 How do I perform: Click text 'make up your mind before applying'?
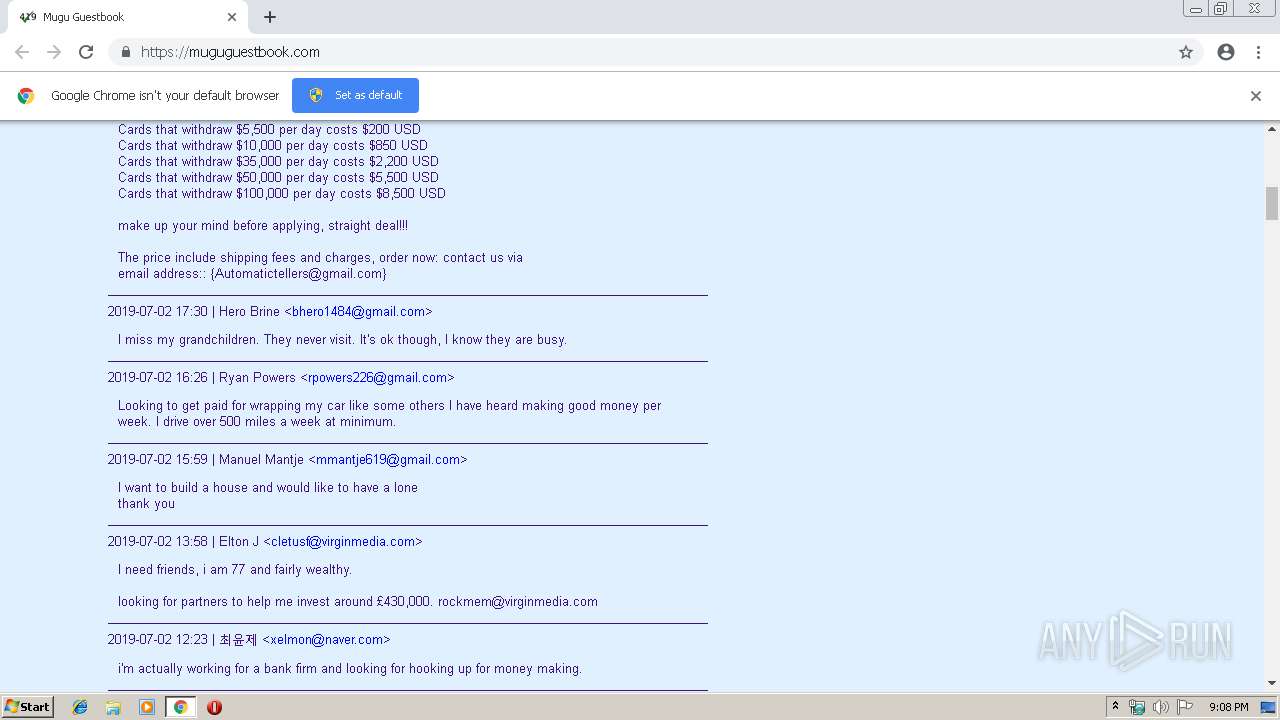220,226
